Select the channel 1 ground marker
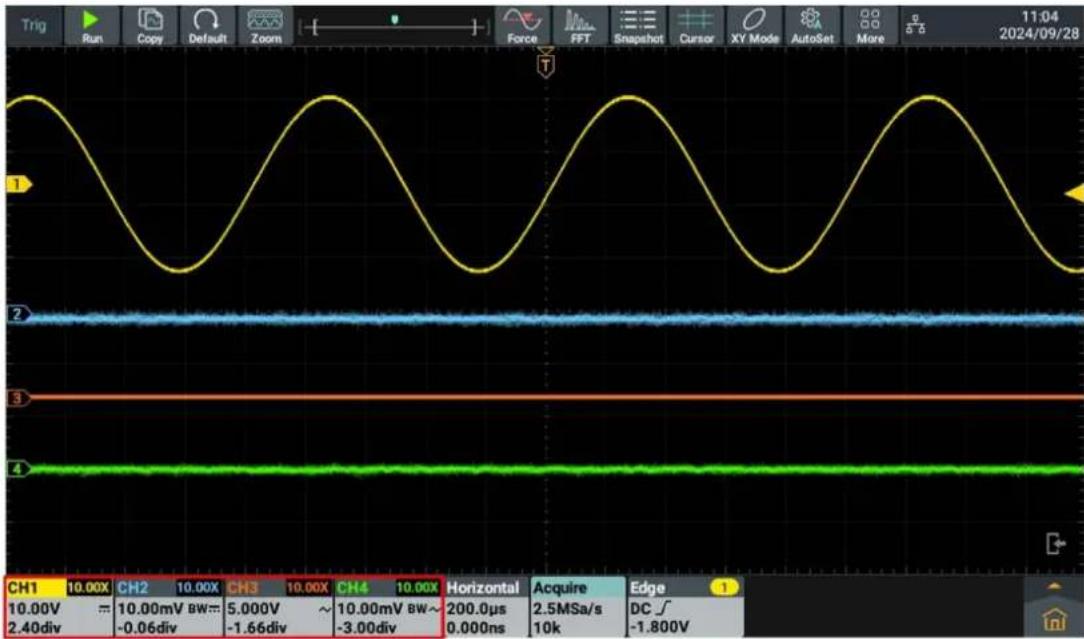The height and width of the screenshot is (639, 1084). point(19,184)
